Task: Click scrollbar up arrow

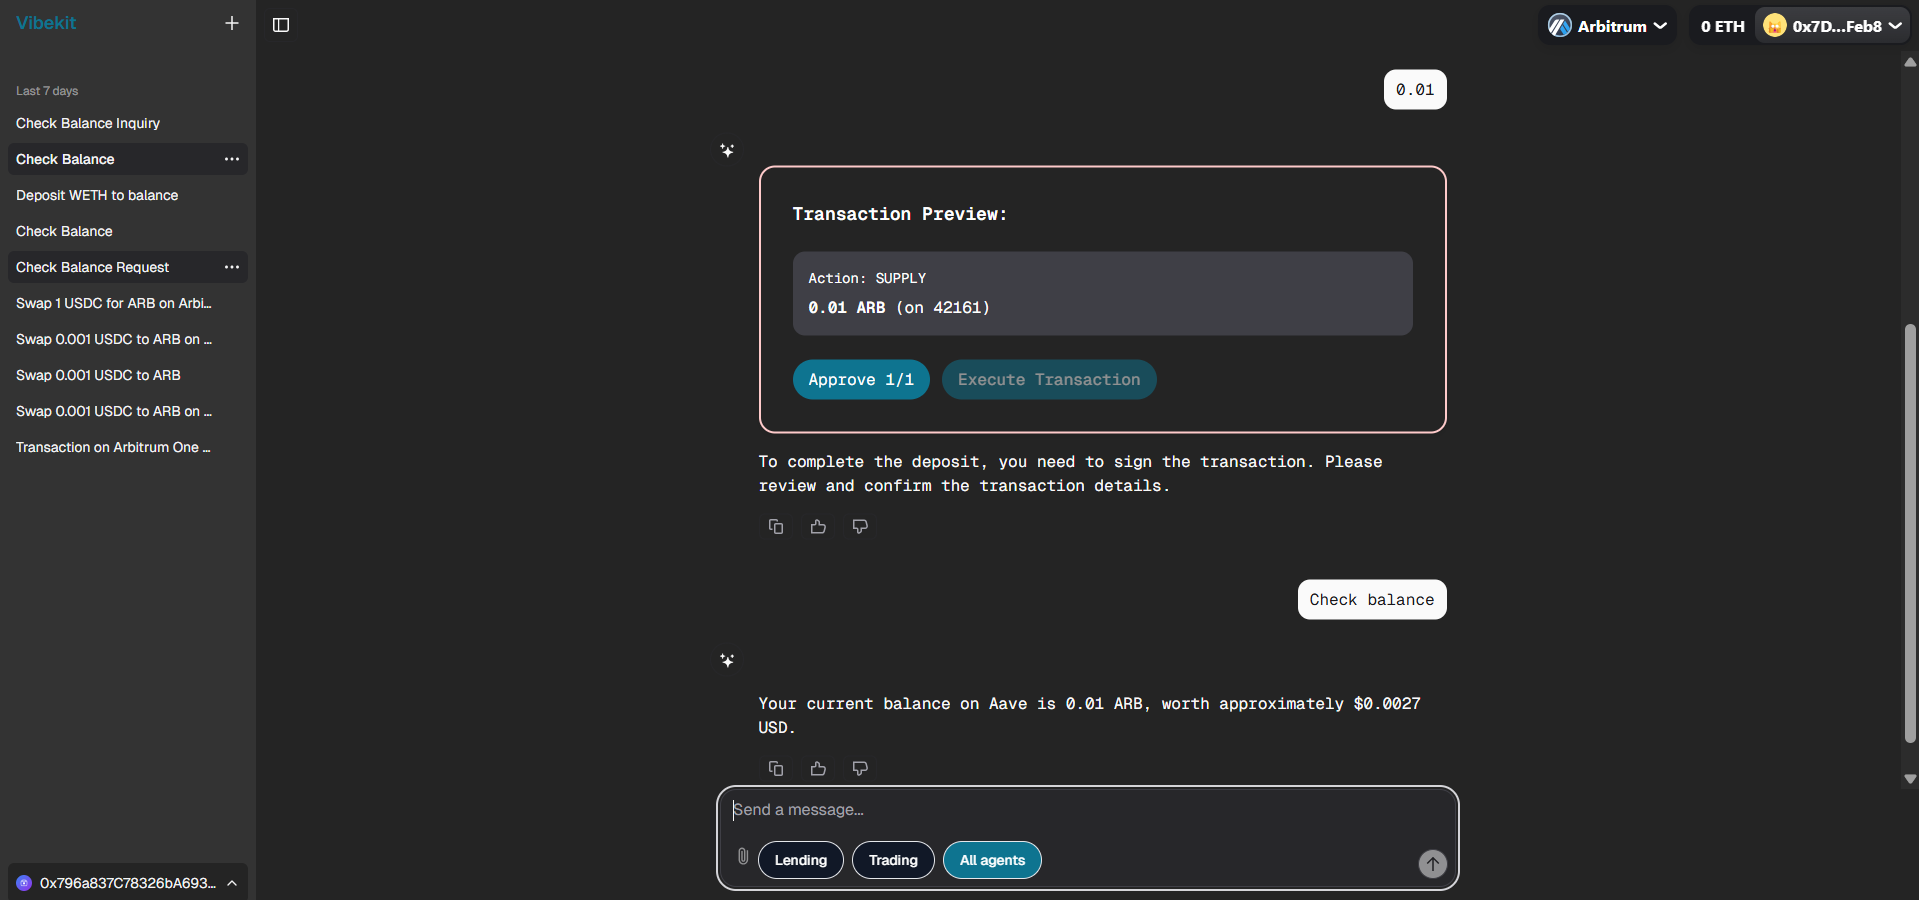Action: pyautogui.click(x=1910, y=62)
